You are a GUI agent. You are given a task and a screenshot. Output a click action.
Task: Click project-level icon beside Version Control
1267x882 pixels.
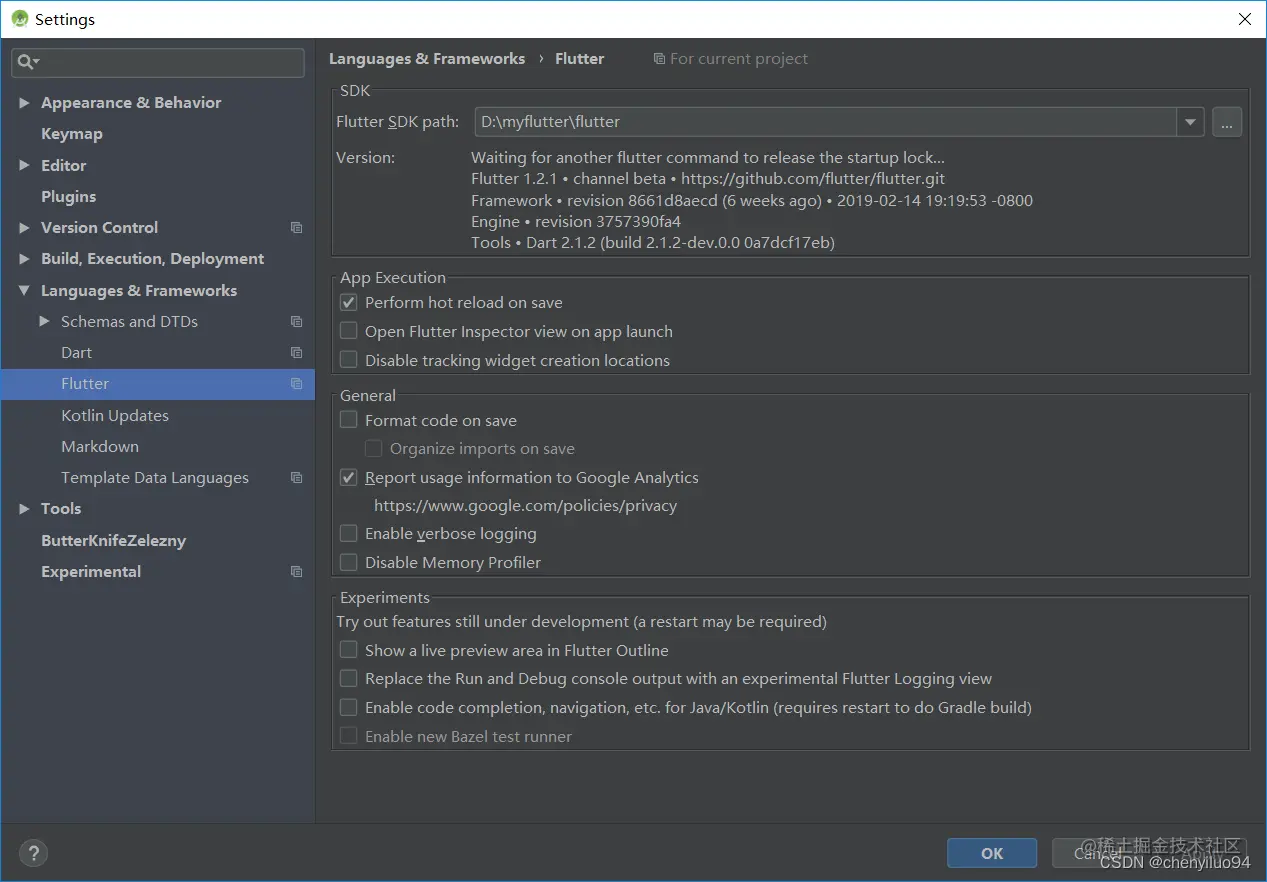click(296, 228)
